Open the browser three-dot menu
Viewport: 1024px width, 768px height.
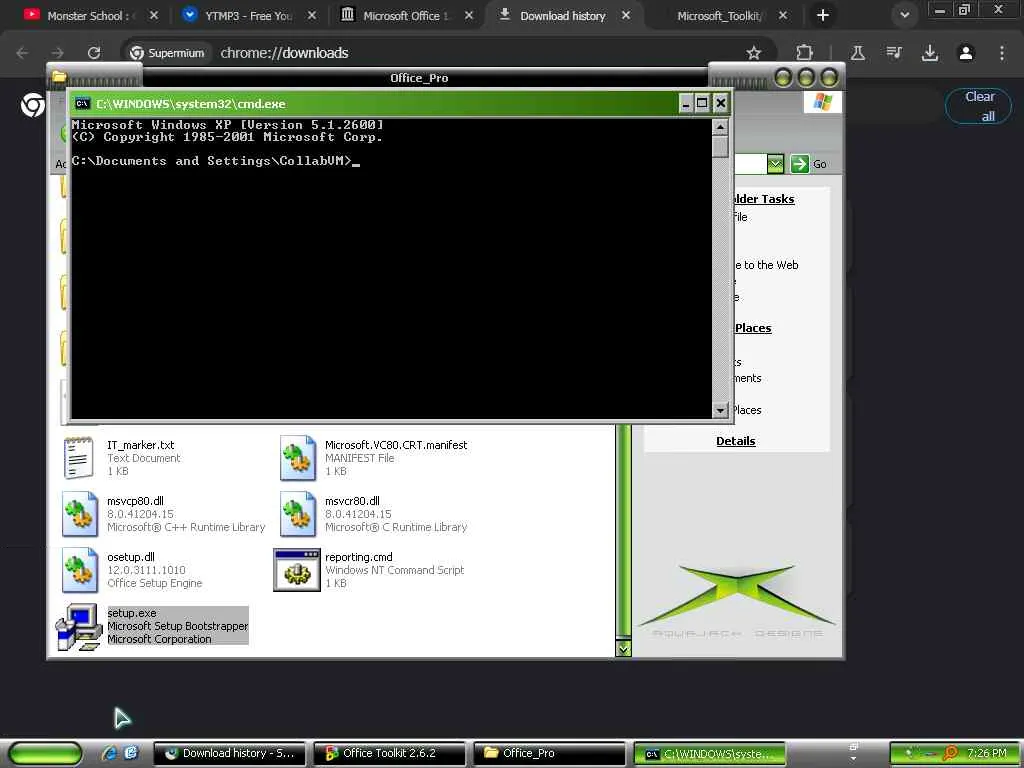(1002, 53)
